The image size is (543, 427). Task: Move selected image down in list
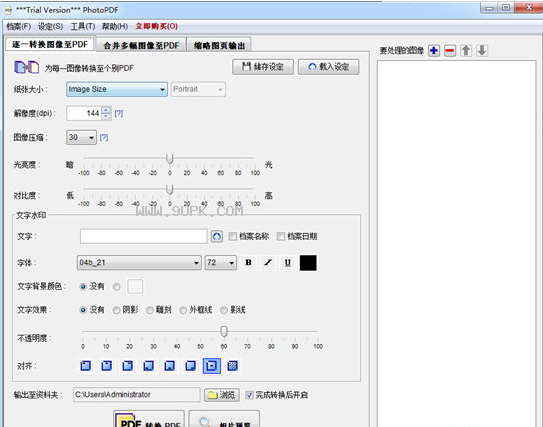pyautogui.click(x=482, y=51)
